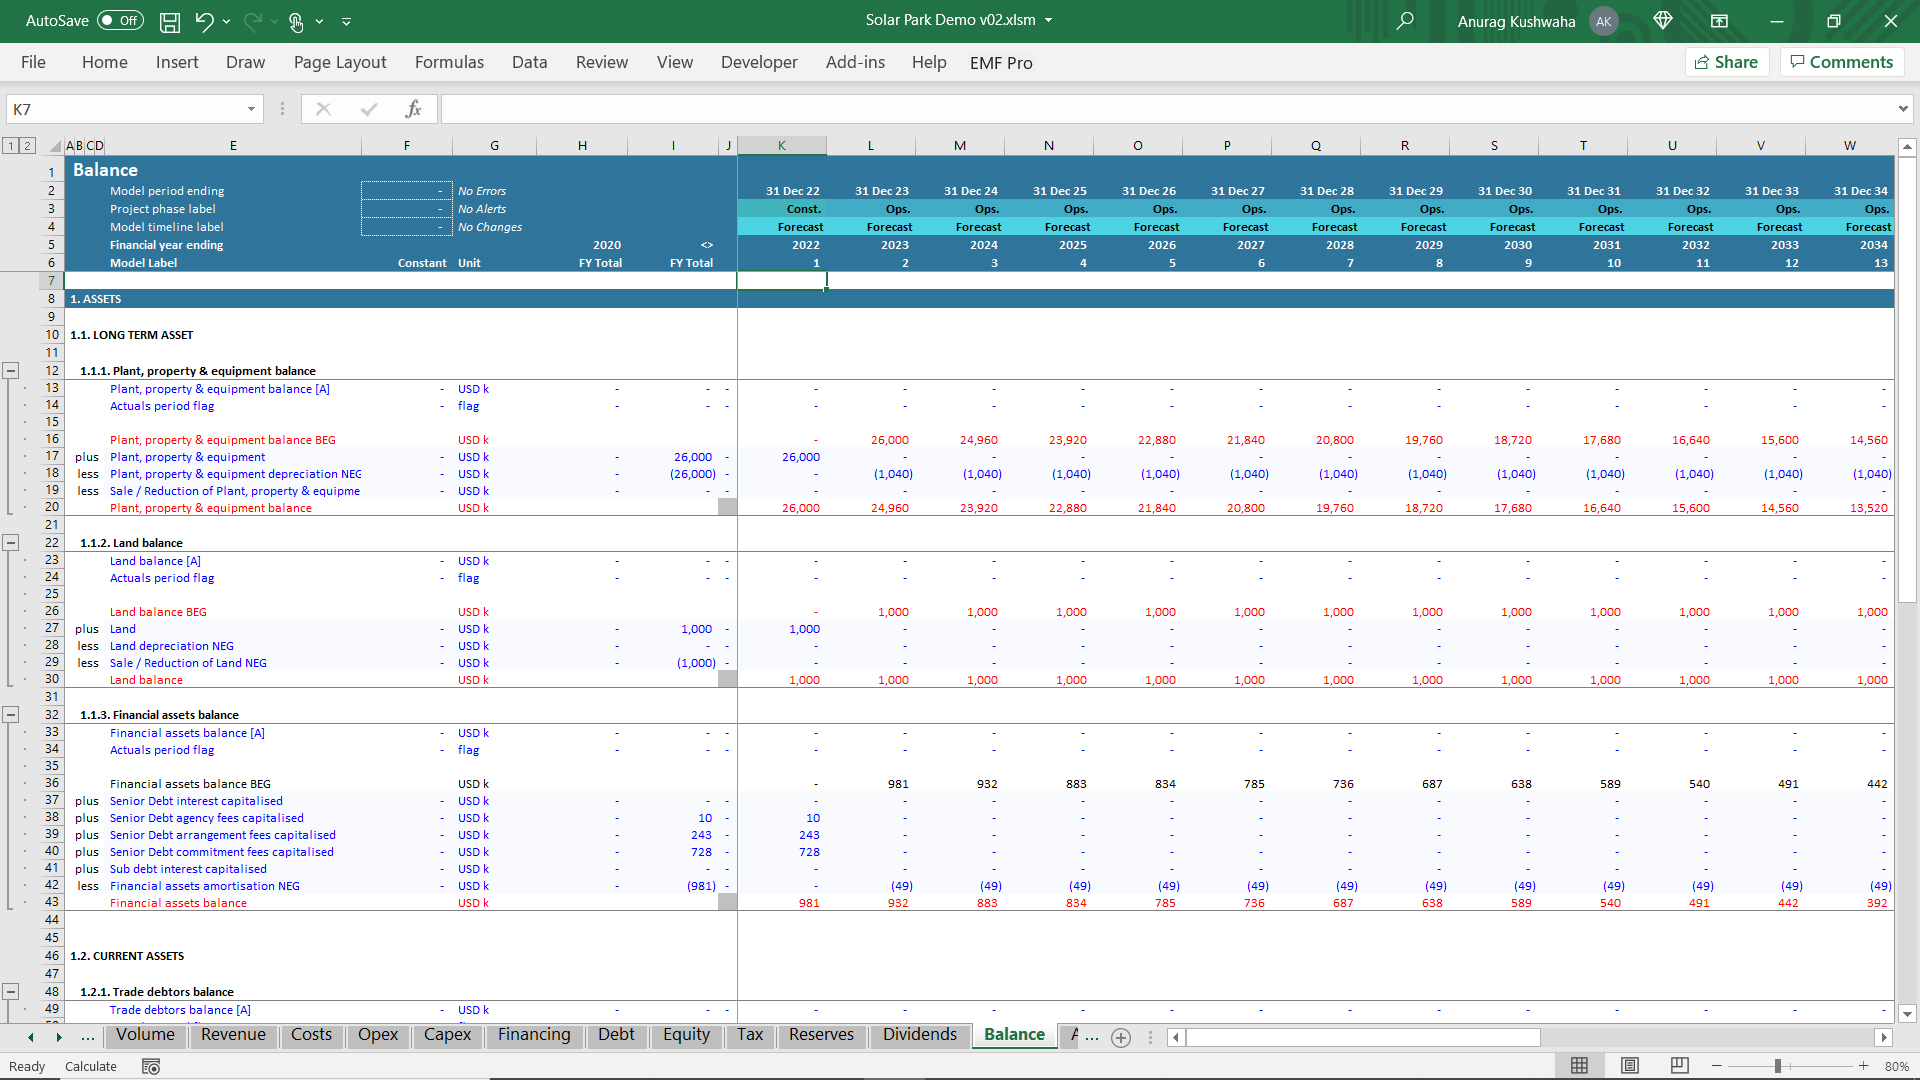Click the Undo arrow icon
Viewport: 1920px width, 1080px height.
pyautogui.click(x=204, y=21)
